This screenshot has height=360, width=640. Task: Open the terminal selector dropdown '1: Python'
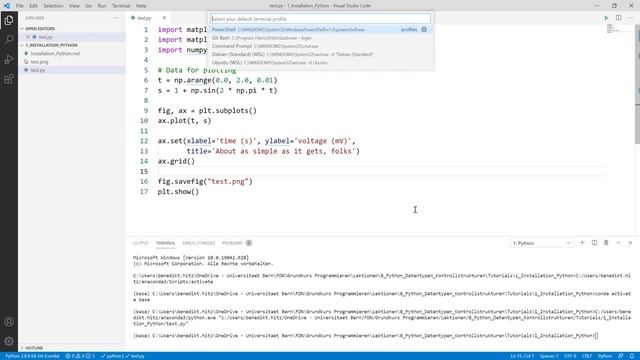point(541,243)
